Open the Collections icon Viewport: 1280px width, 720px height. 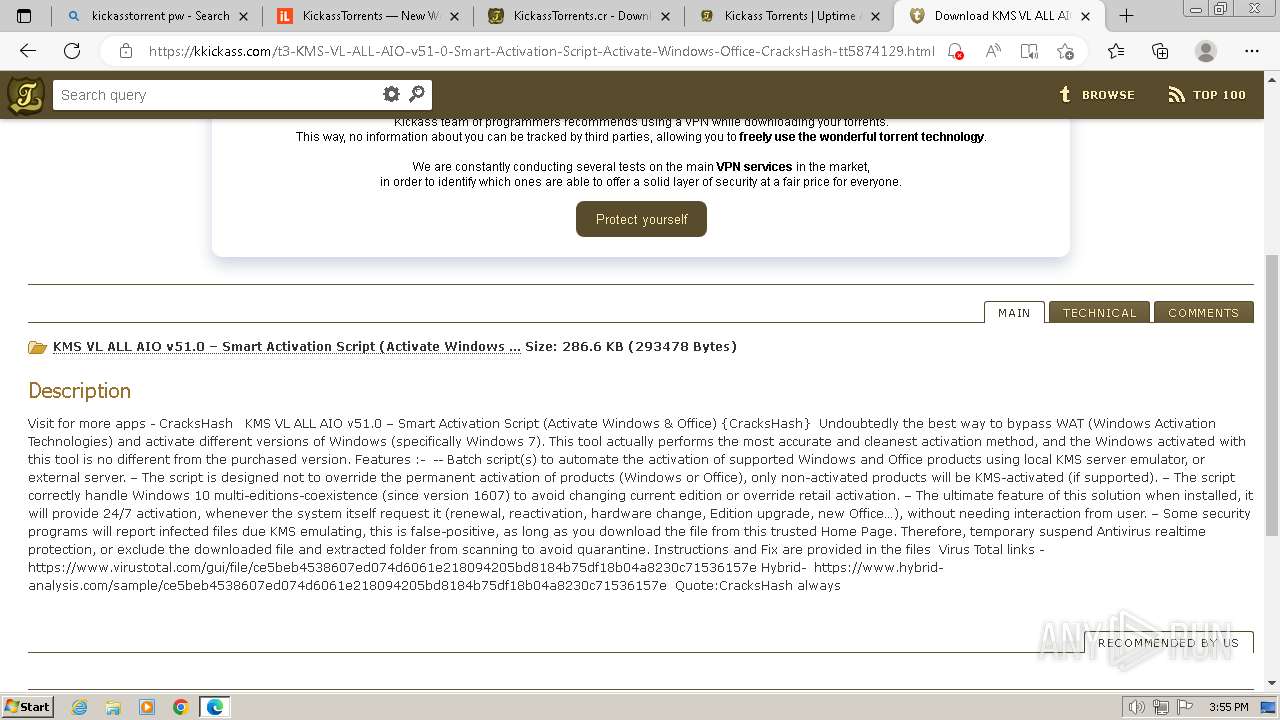[x=1160, y=51]
